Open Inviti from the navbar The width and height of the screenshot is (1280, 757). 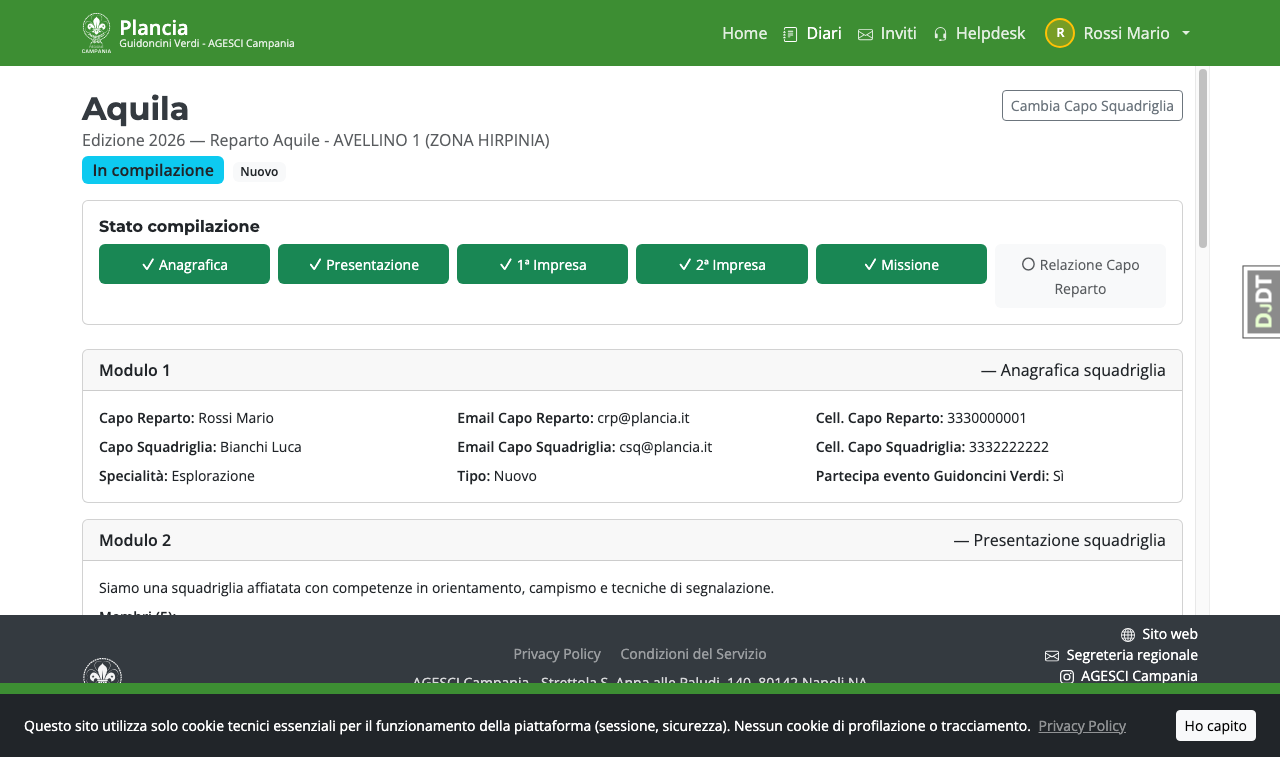(887, 33)
